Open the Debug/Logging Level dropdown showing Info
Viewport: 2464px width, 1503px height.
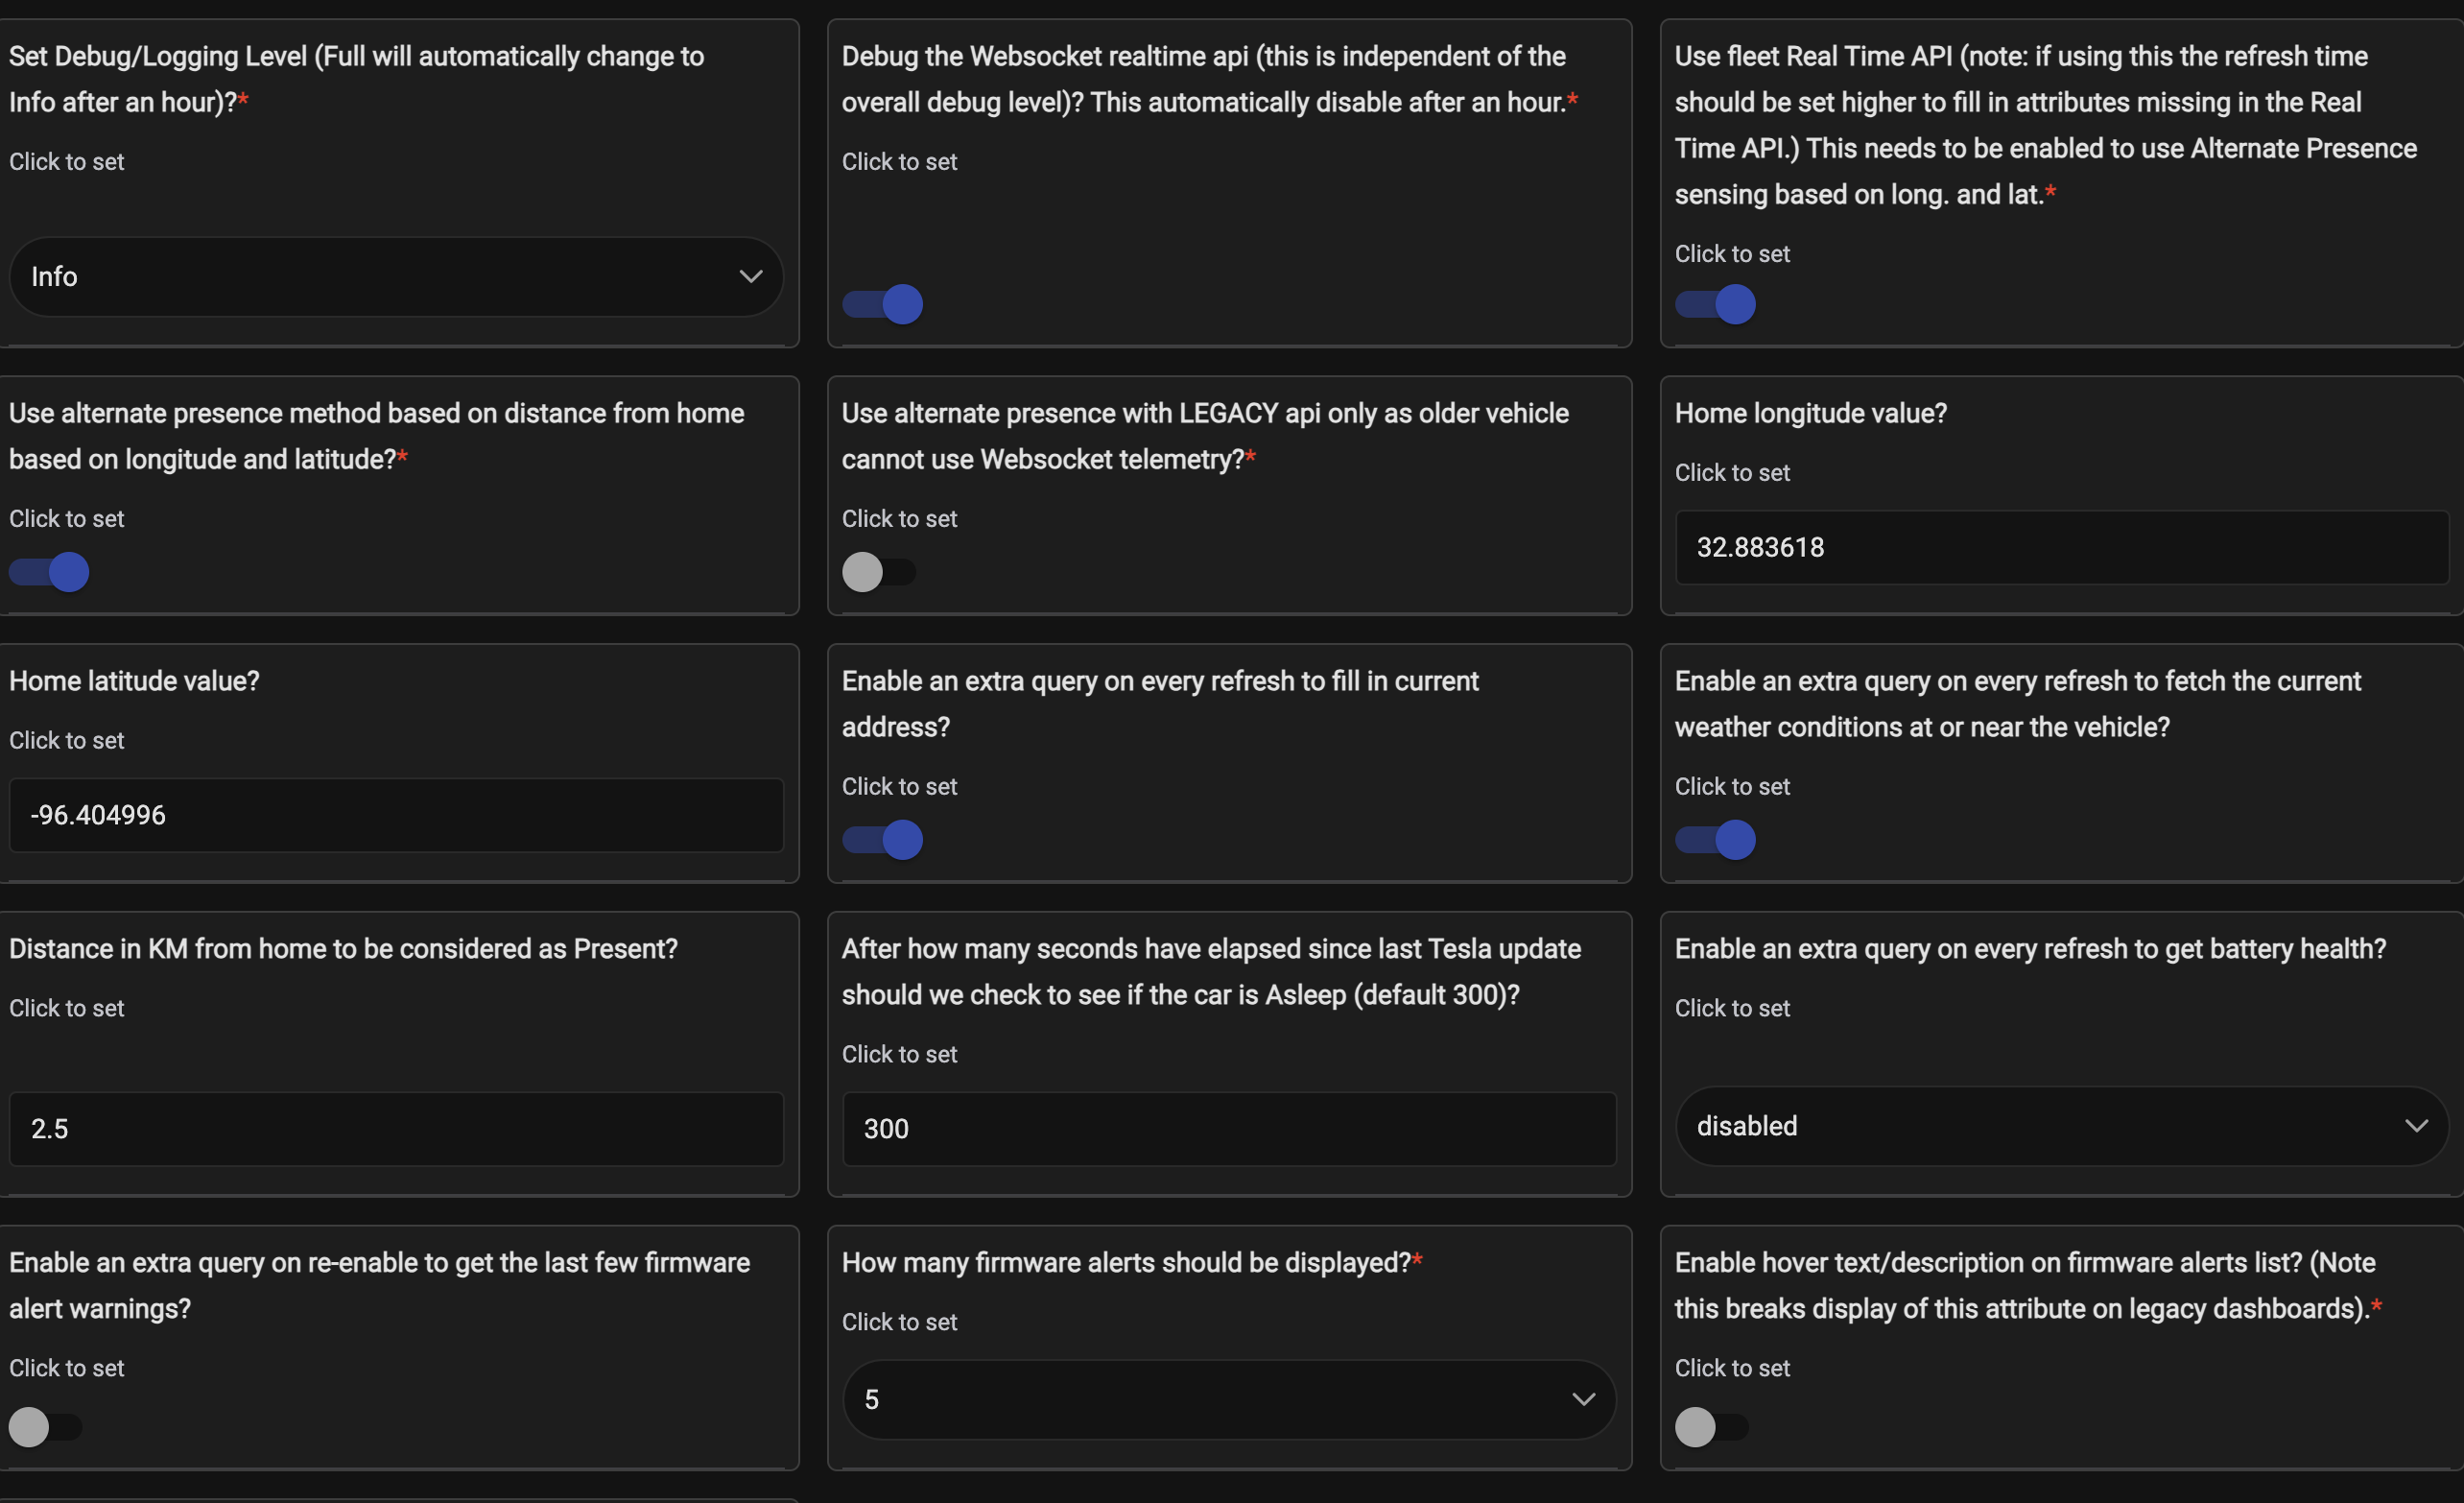point(395,277)
